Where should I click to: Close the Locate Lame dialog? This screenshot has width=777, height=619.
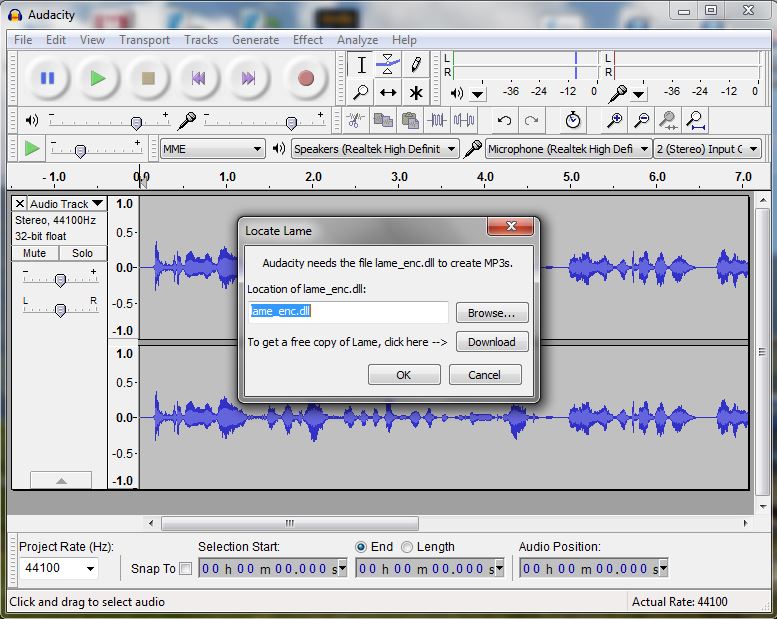pyautogui.click(x=511, y=226)
